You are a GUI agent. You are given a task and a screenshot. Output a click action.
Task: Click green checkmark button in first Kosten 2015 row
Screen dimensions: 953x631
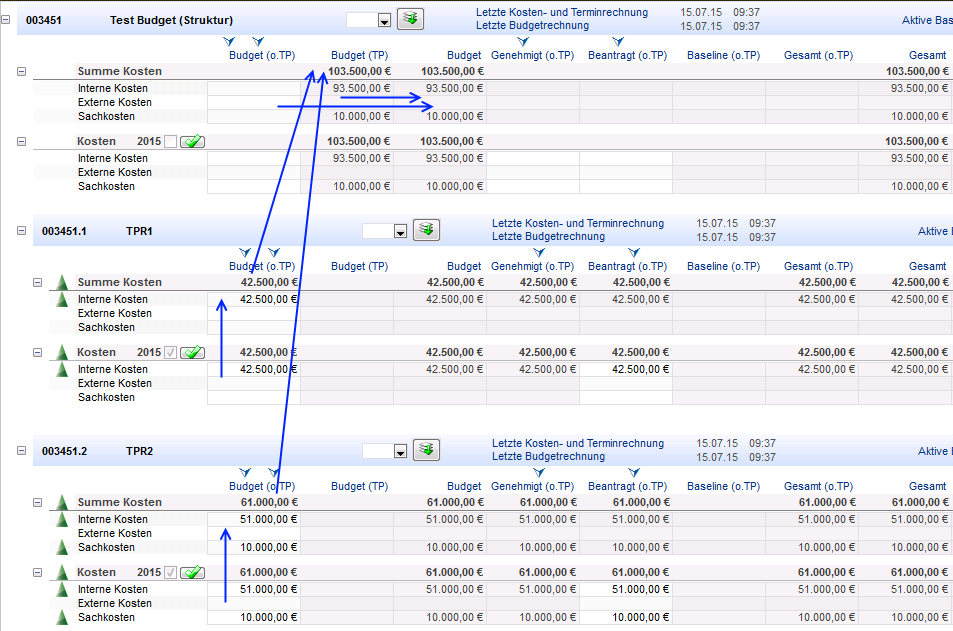[192, 142]
